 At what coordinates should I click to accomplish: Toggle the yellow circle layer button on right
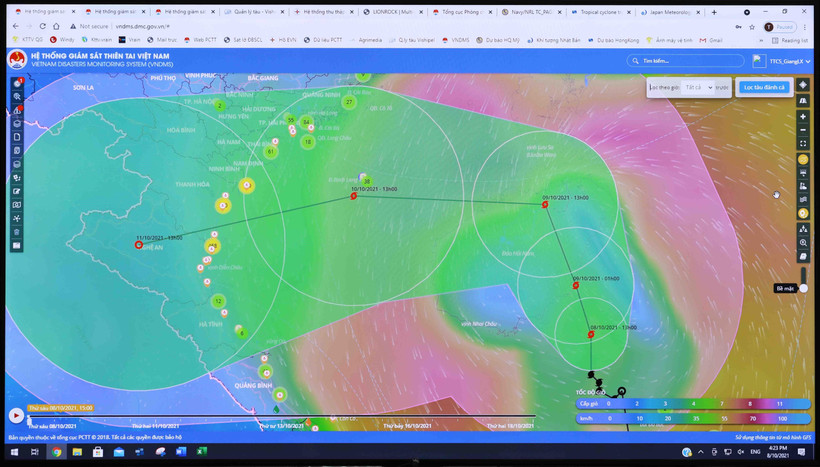(x=803, y=159)
